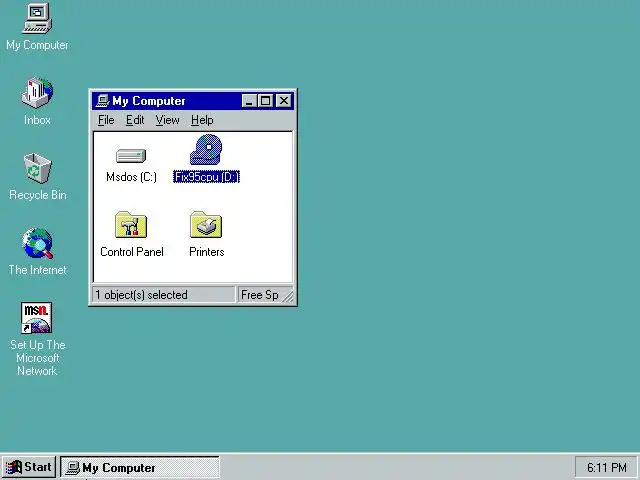
Task: Select the Msdos (C:) drive icon
Action: pyautogui.click(x=131, y=156)
